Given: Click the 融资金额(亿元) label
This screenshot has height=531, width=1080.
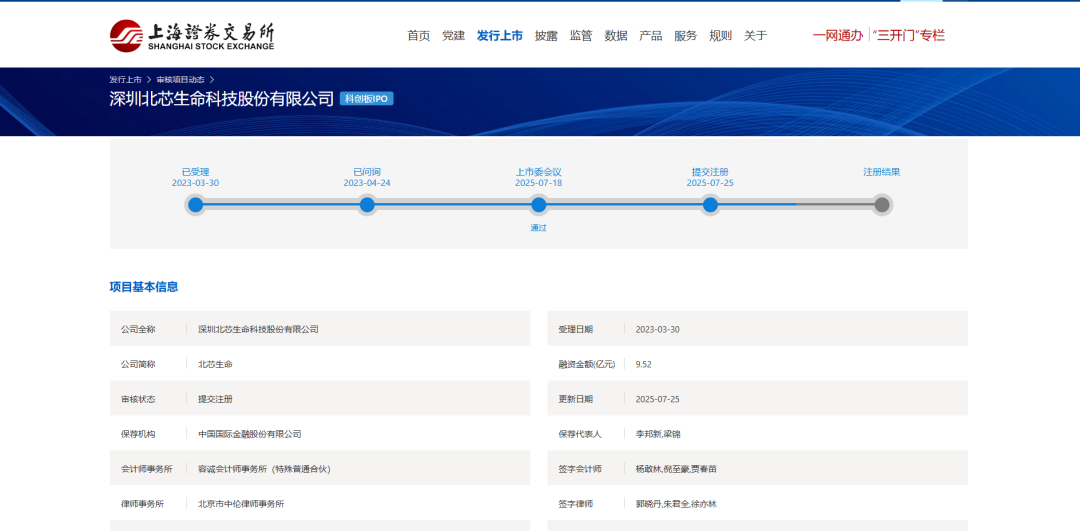Looking at the screenshot, I should click(587, 364).
